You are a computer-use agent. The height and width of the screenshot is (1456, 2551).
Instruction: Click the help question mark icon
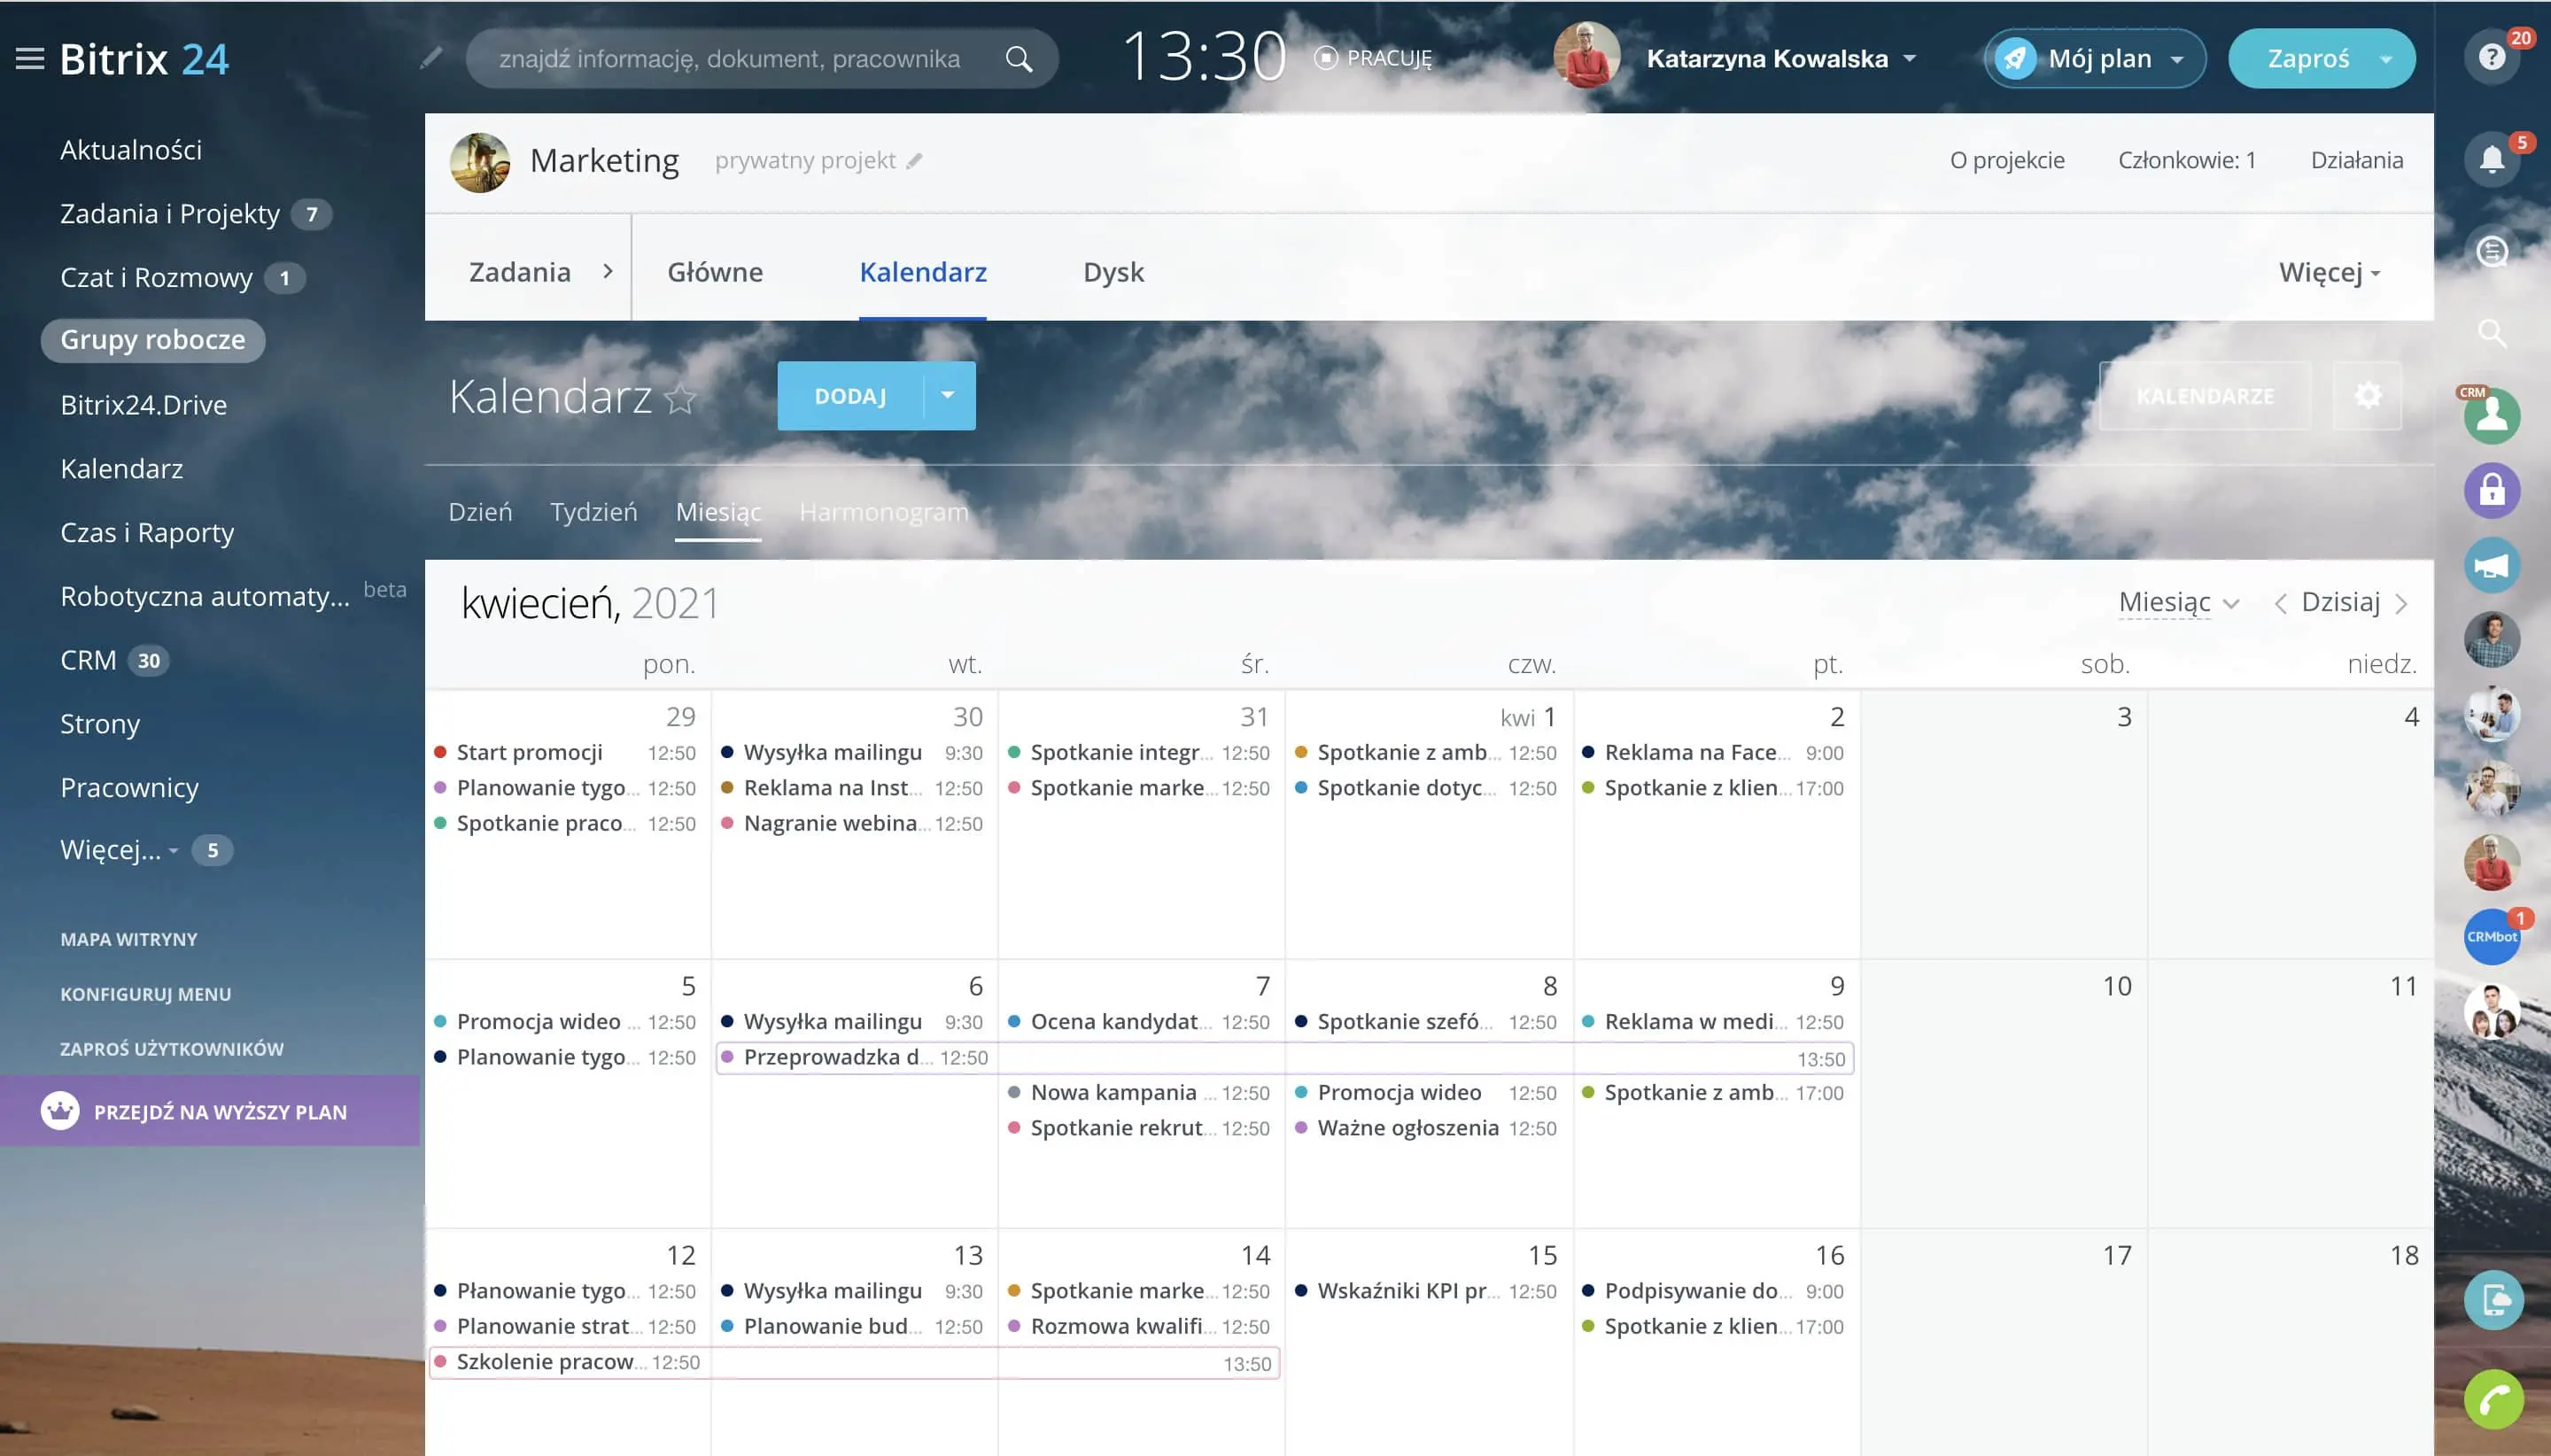[x=2491, y=57]
